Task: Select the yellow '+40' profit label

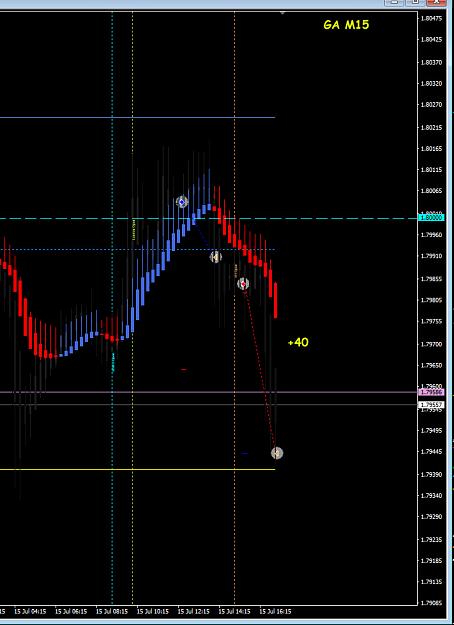Action: (x=298, y=342)
